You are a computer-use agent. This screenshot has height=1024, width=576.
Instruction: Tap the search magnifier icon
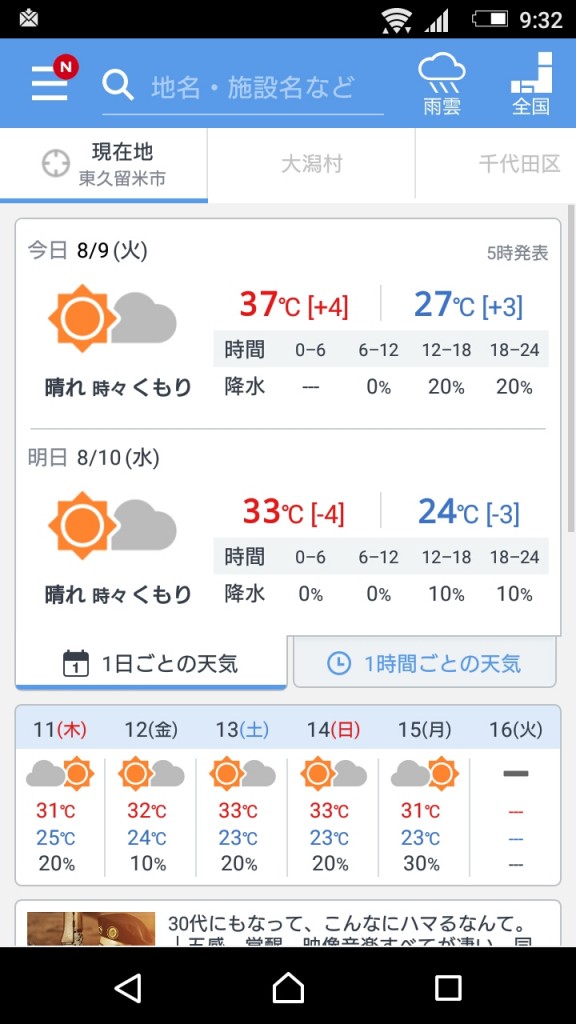point(118,85)
